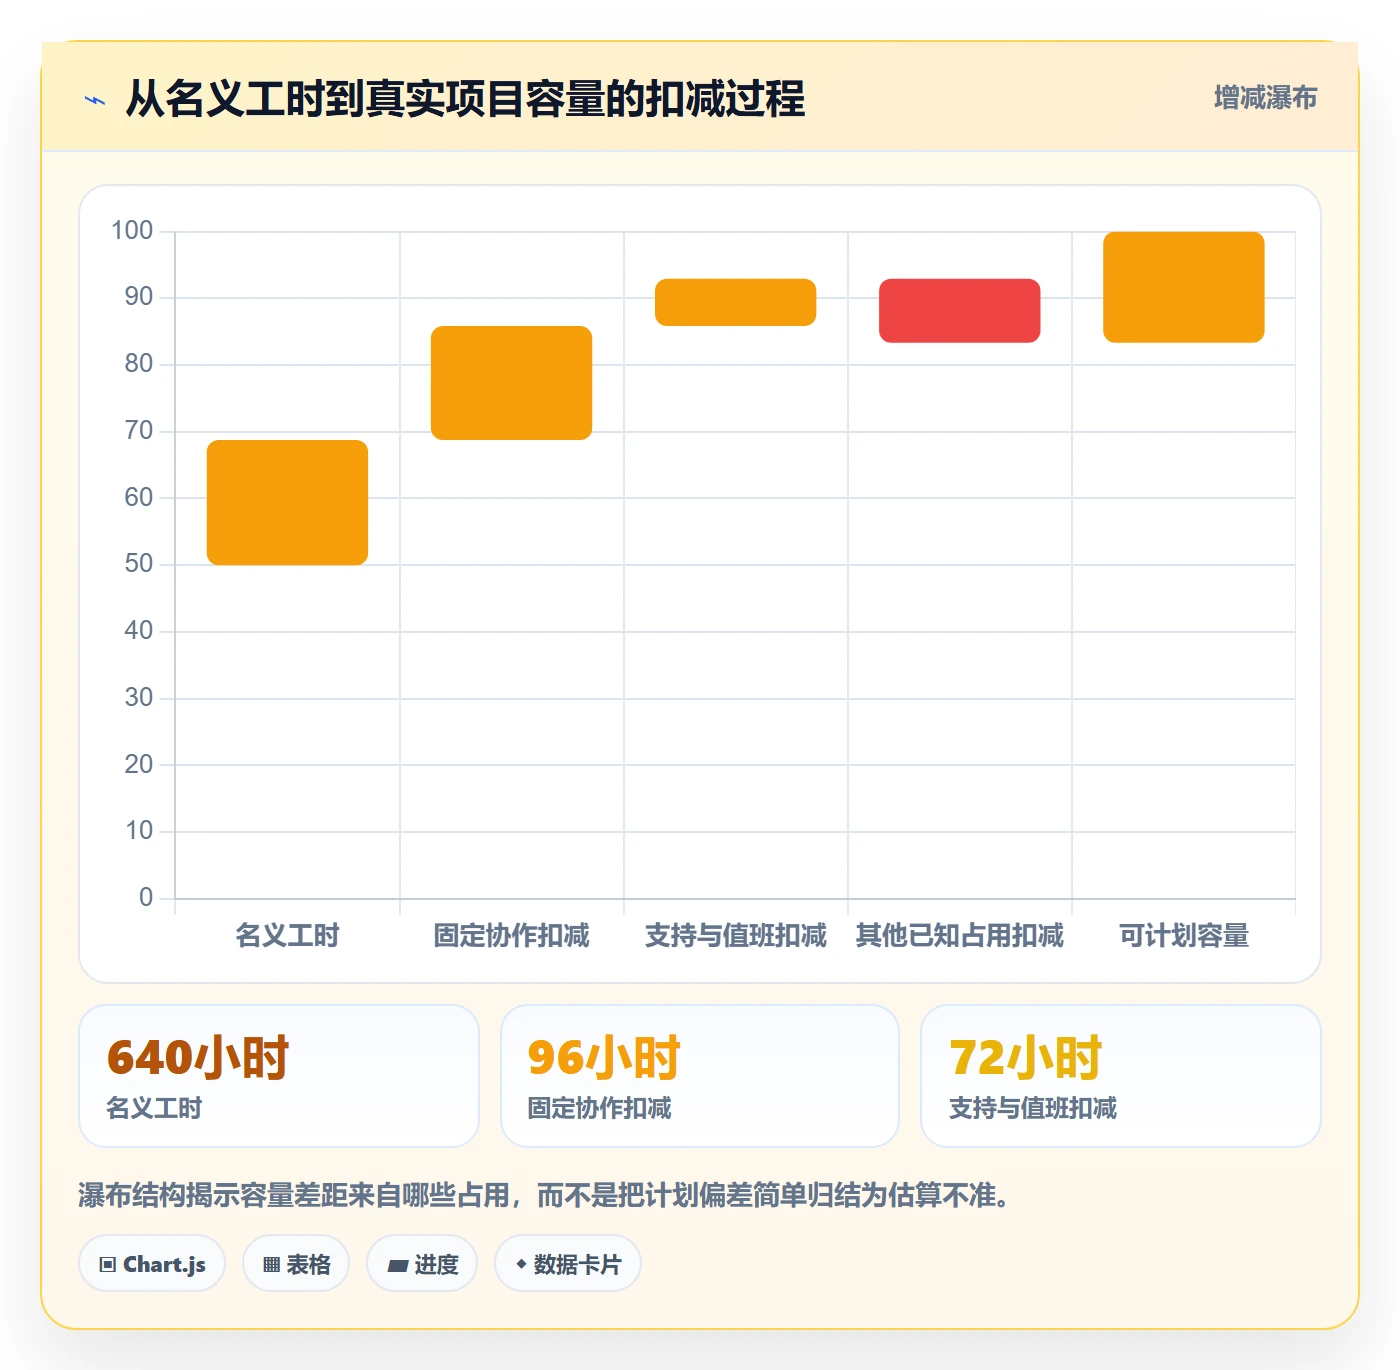Screen dimensions: 1400x1370
Task: Select the 支持与值班扣减 bar in chart
Action: [x=735, y=302]
